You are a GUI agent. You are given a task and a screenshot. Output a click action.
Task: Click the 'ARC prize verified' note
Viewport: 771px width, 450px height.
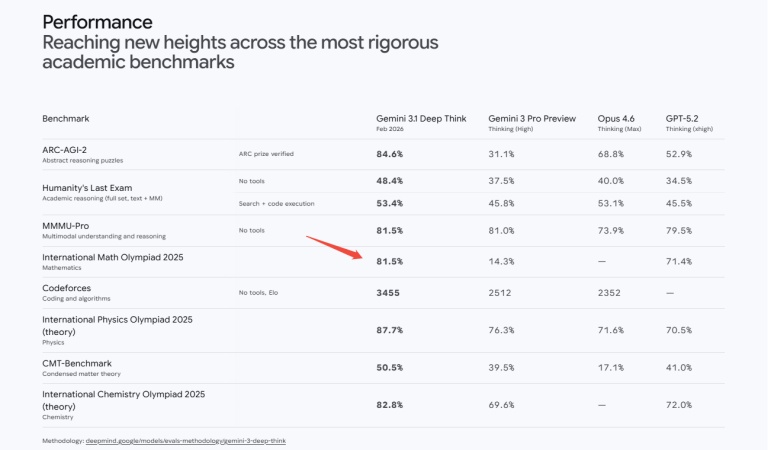(266, 154)
